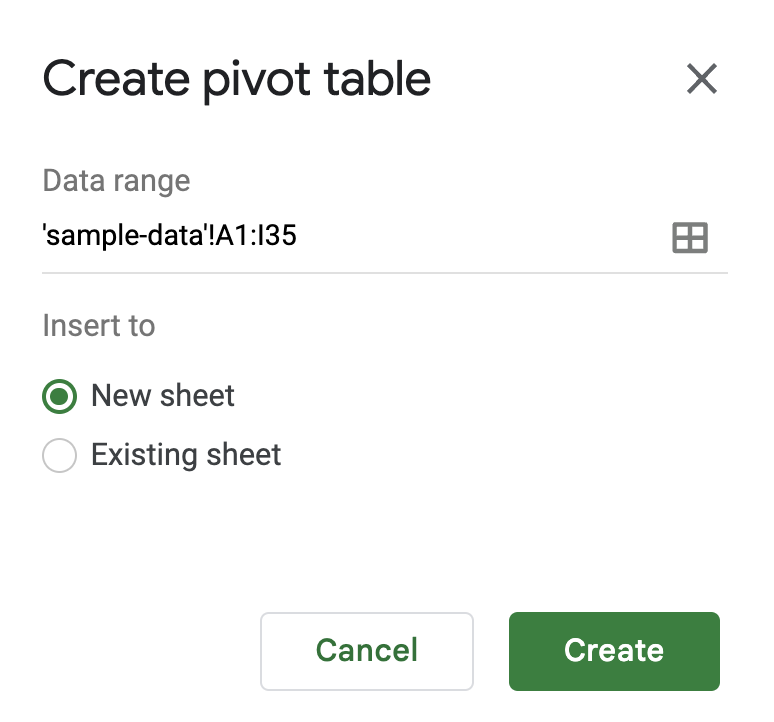Click the 'Existing sheet' option label

(x=186, y=455)
